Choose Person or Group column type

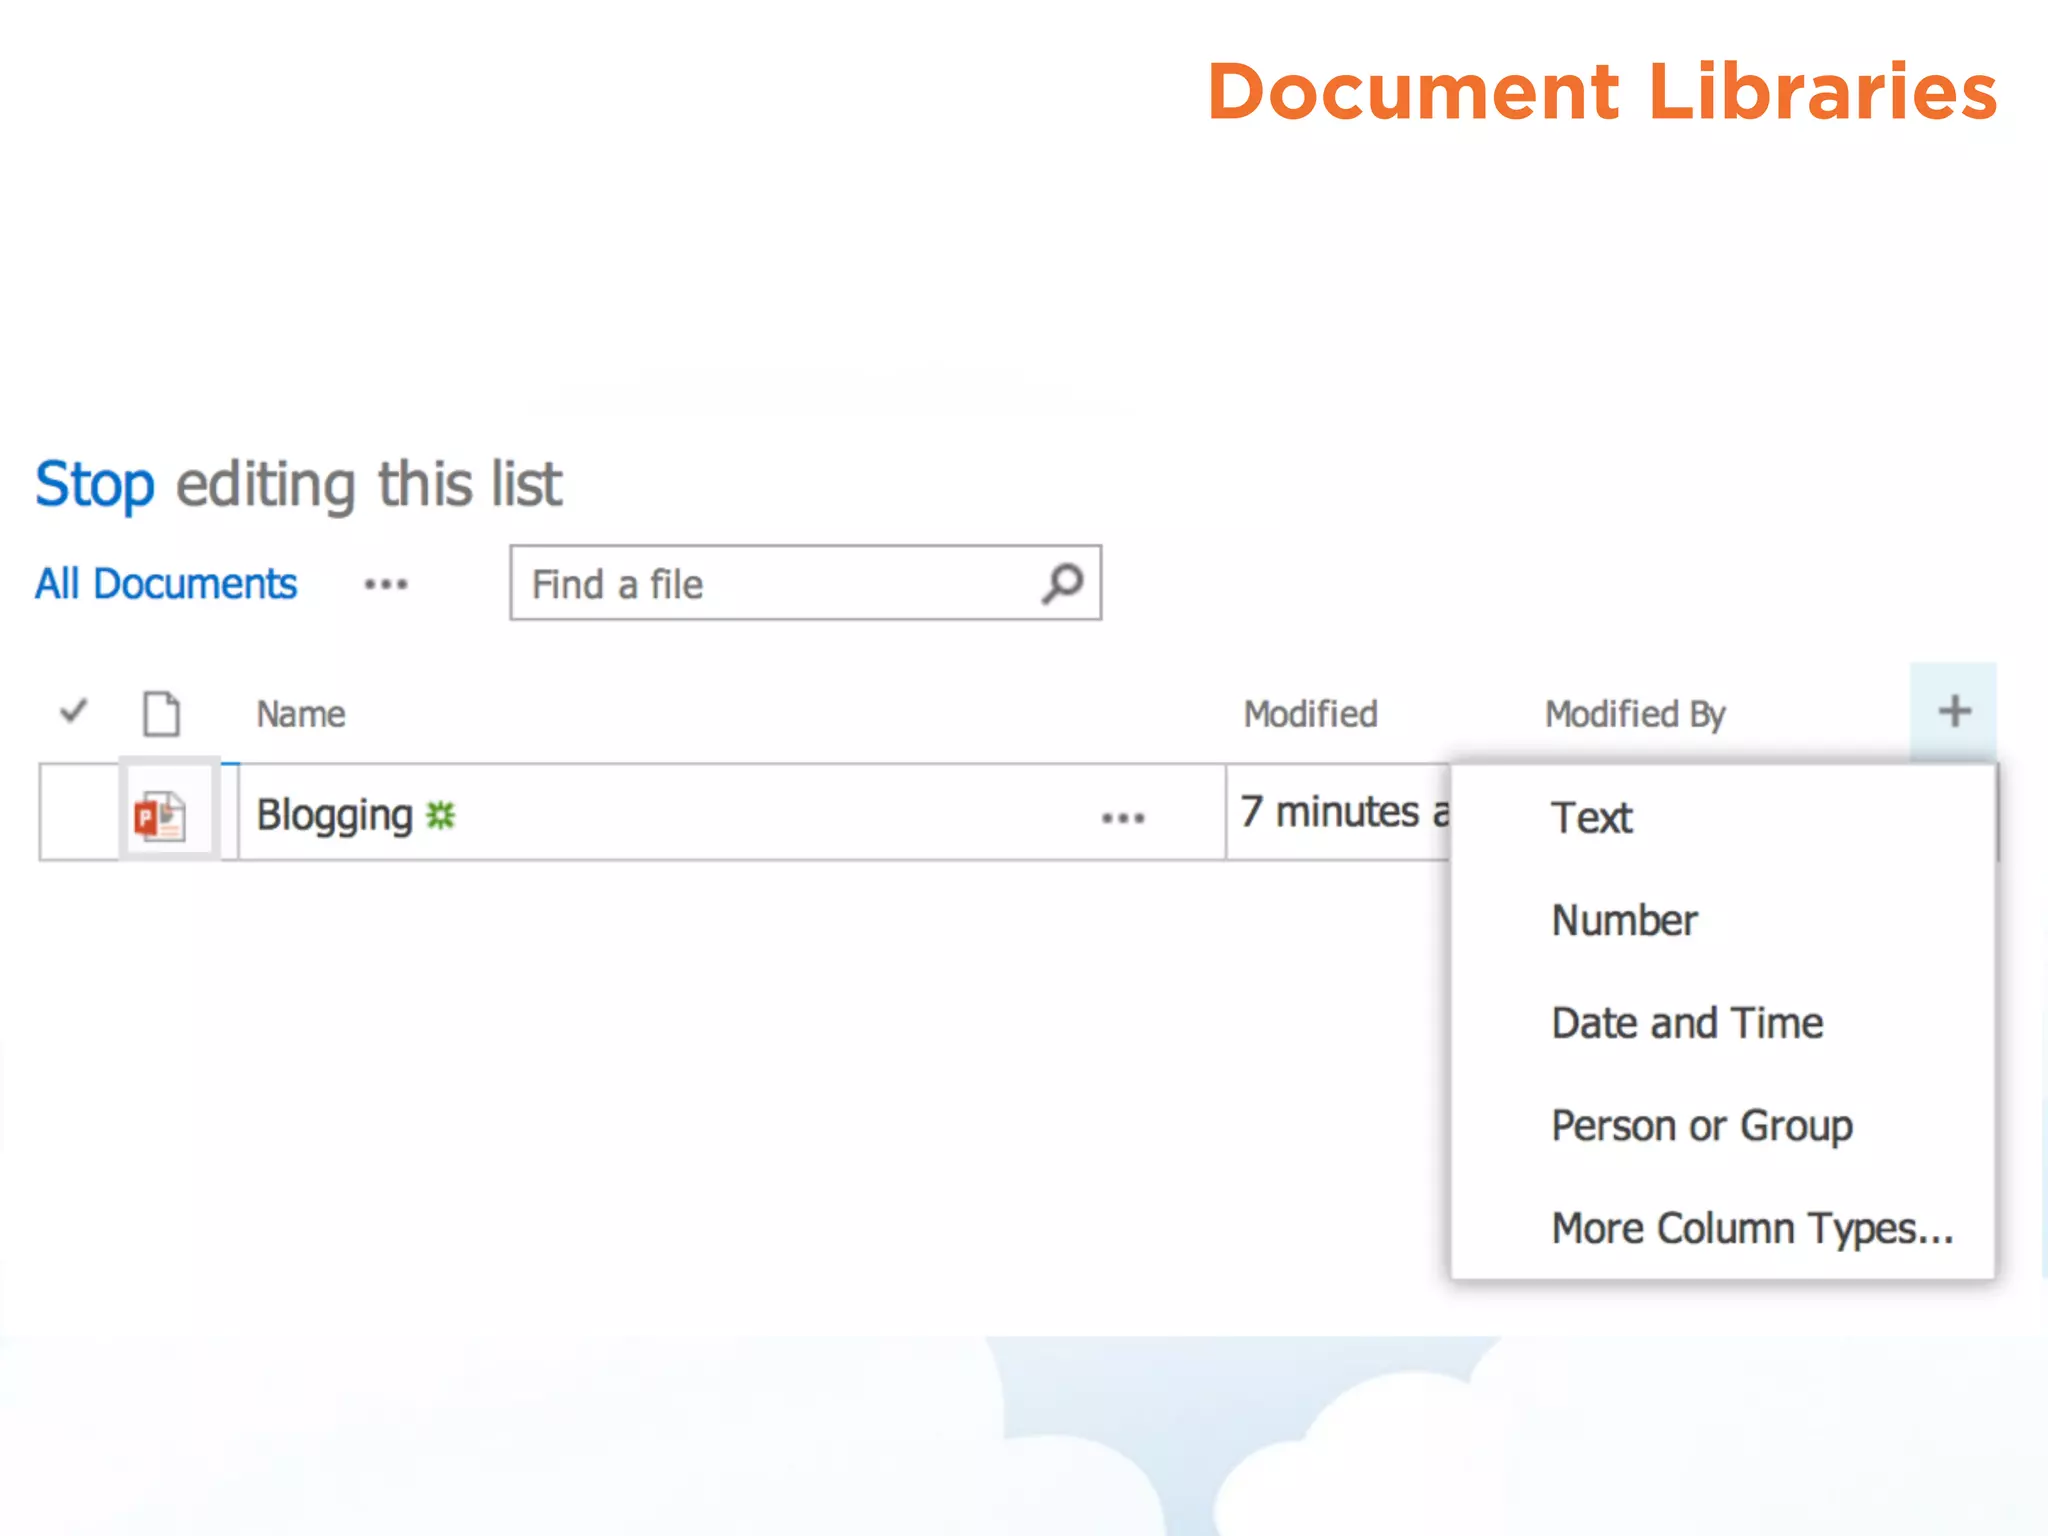coord(1702,1126)
